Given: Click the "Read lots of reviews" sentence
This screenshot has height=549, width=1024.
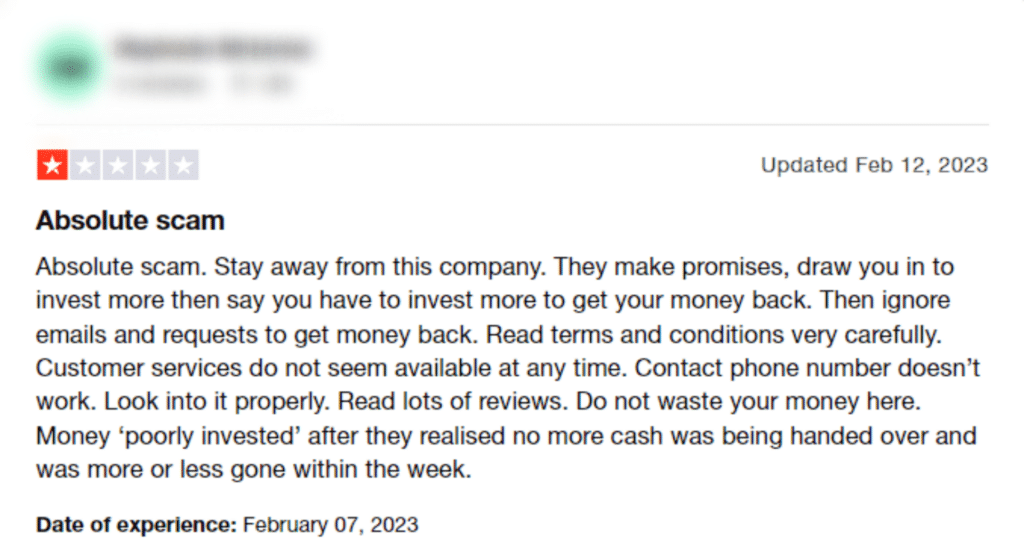Looking at the screenshot, I should [453, 402].
